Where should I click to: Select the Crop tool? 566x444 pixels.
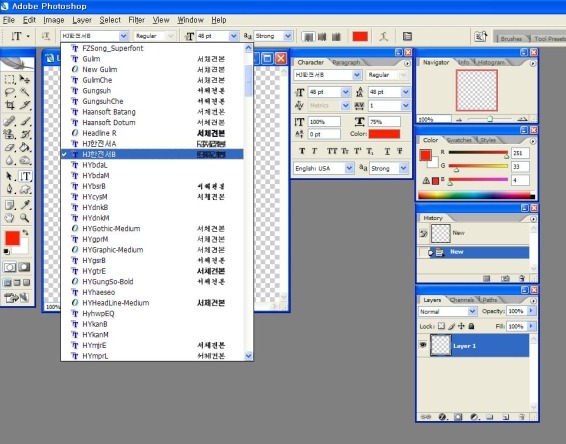point(9,105)
